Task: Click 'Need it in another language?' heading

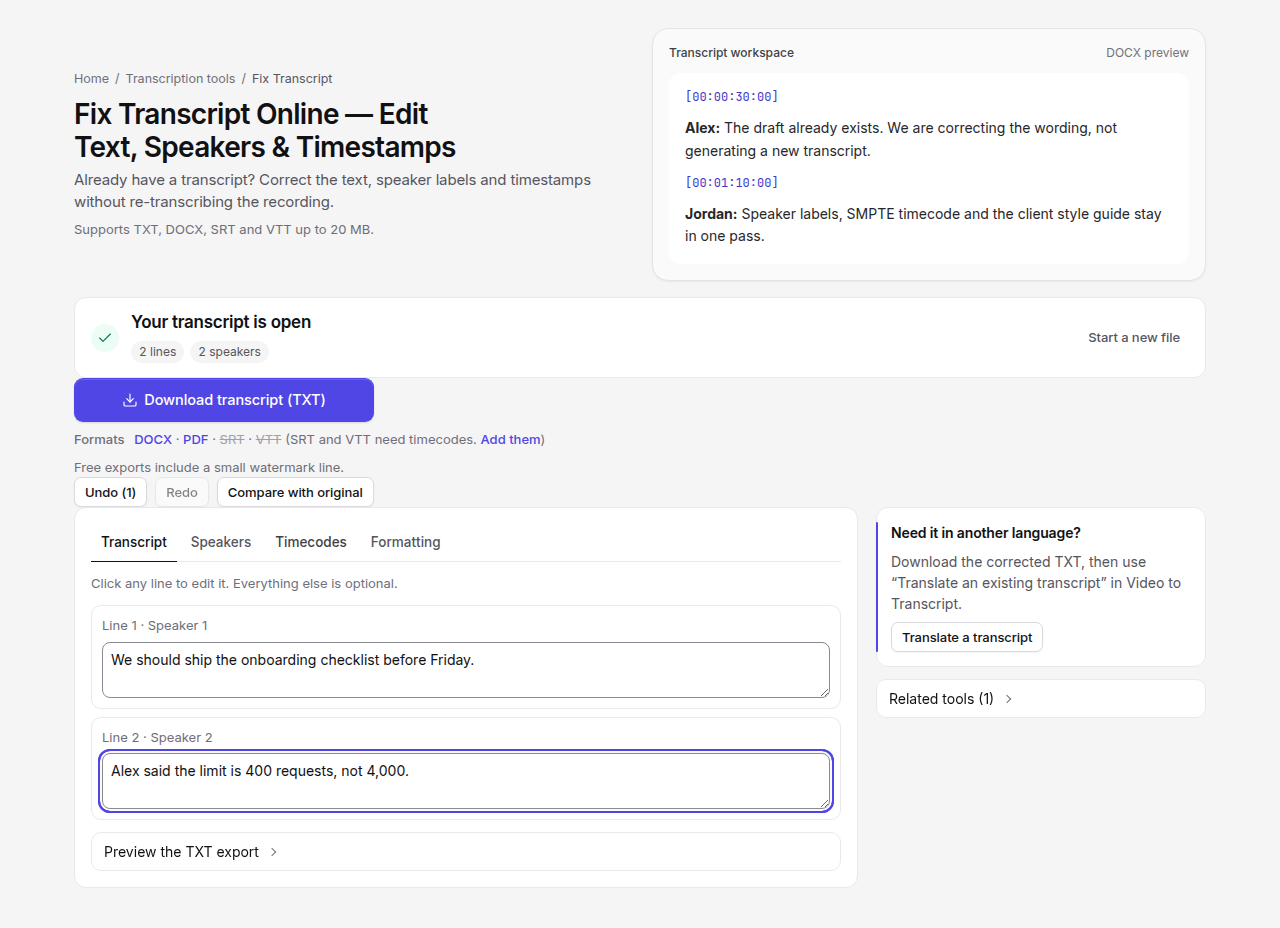Action: click(986, 533)
